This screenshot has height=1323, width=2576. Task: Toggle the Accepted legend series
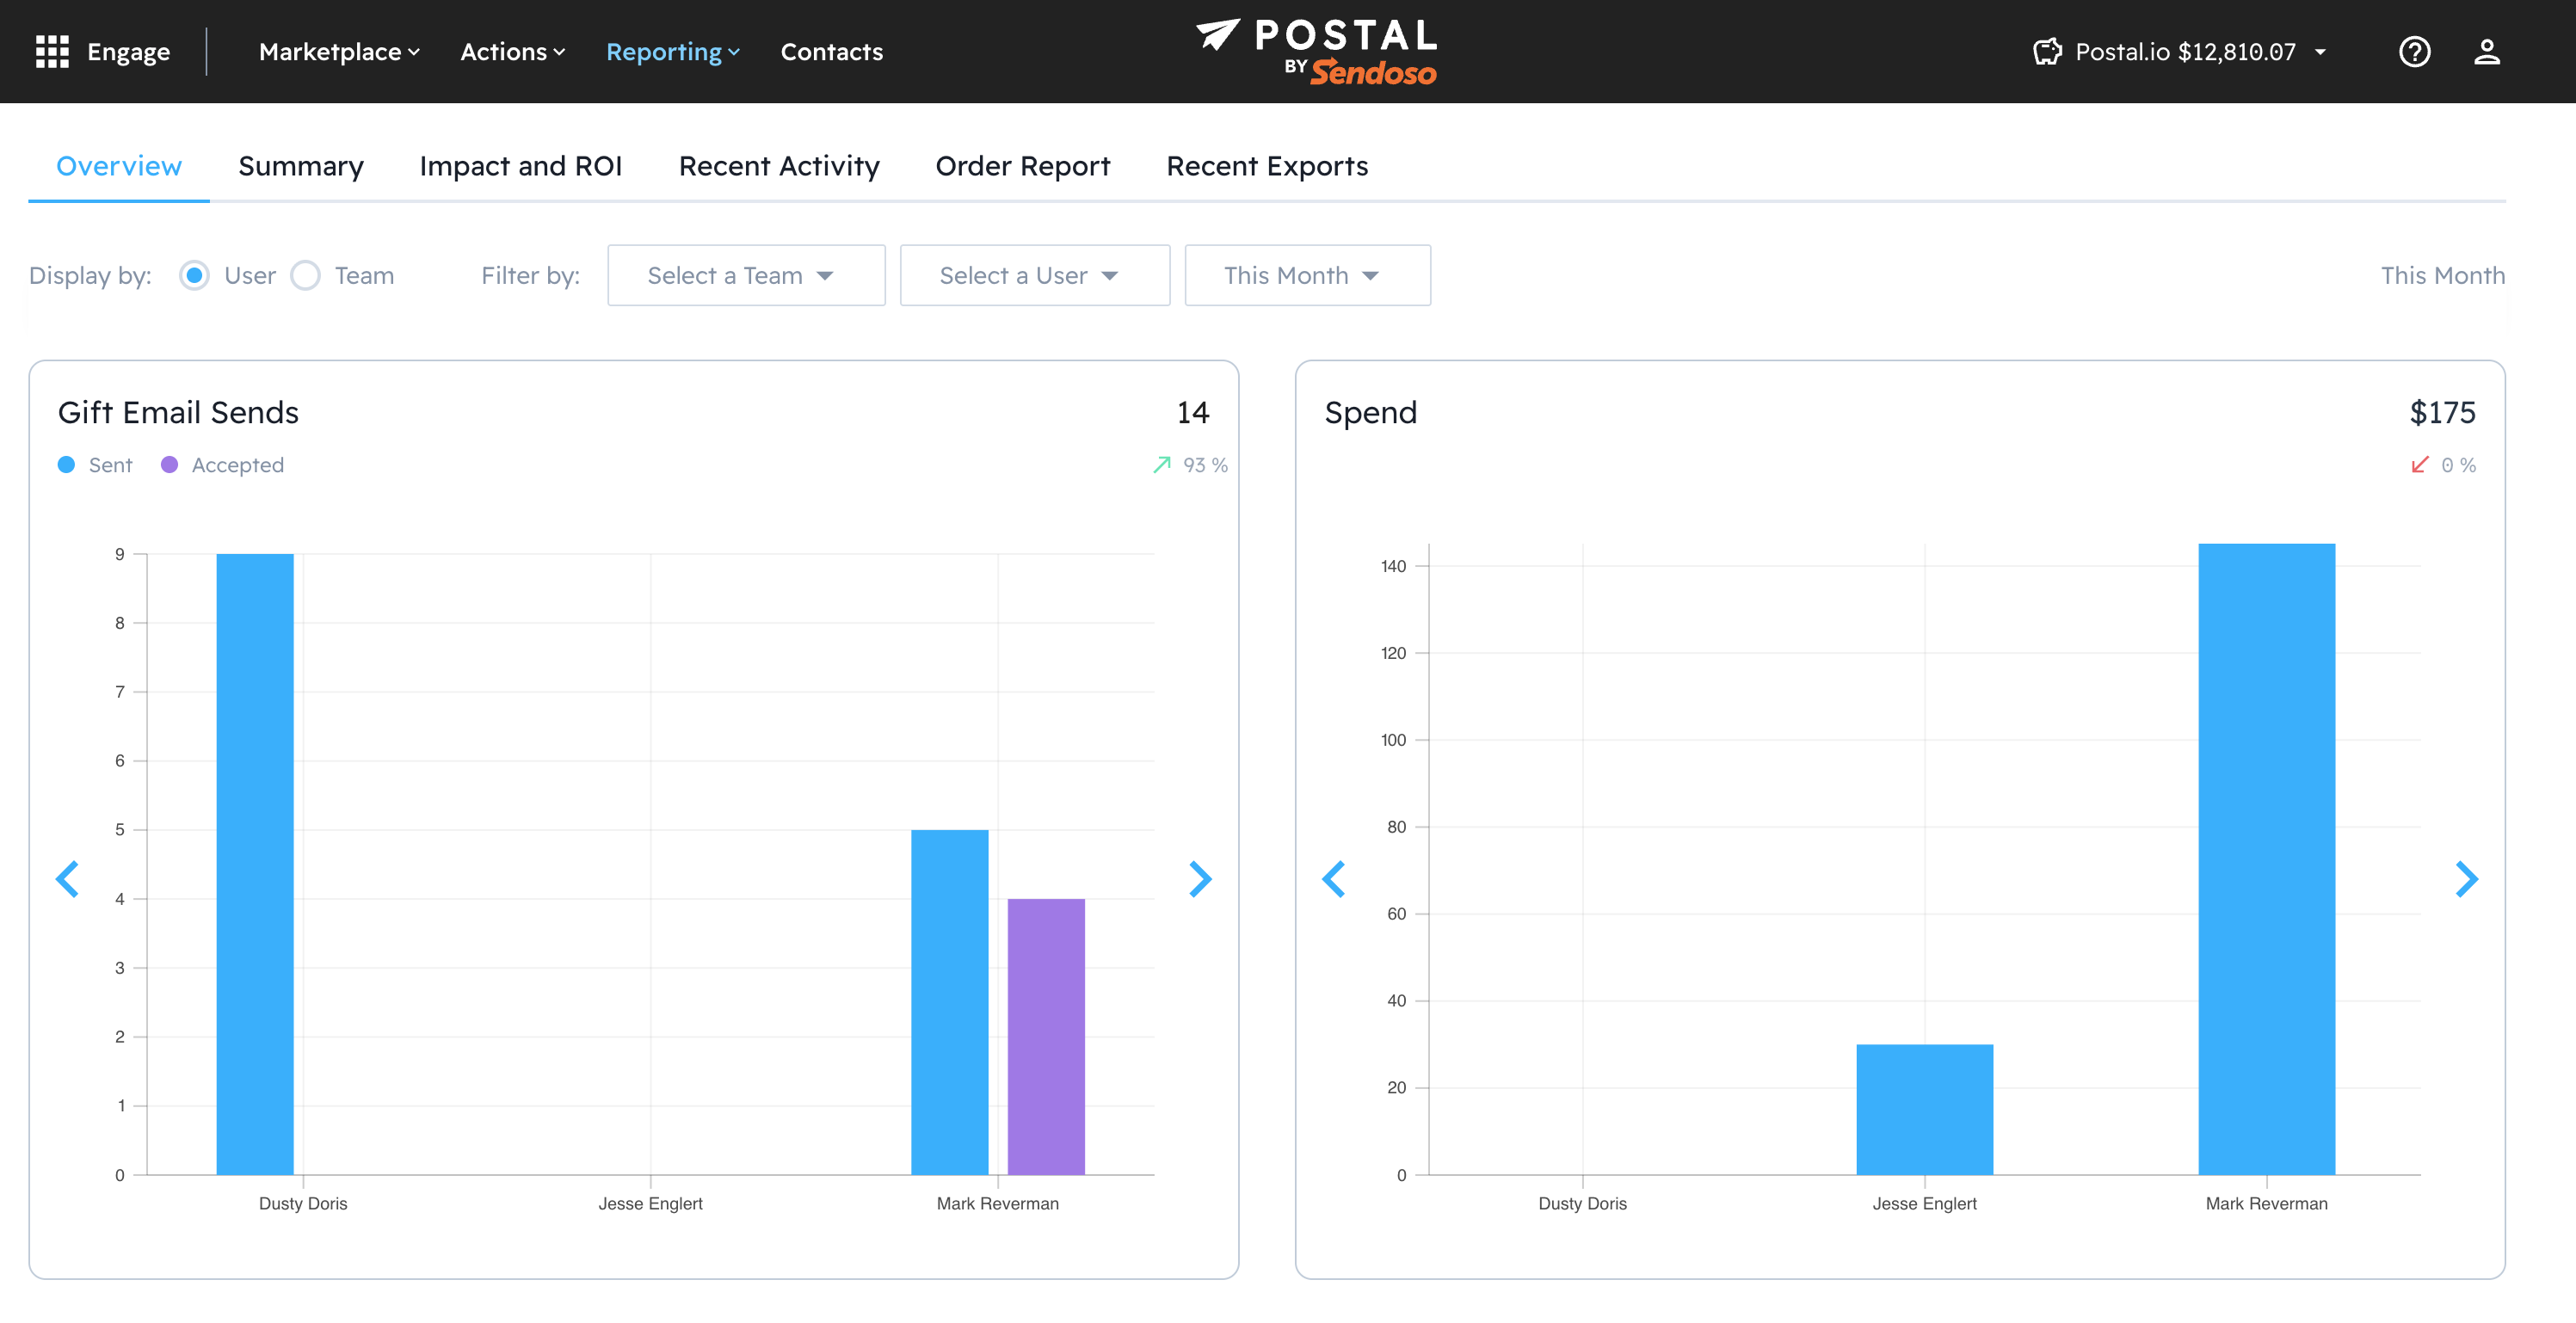237,465
